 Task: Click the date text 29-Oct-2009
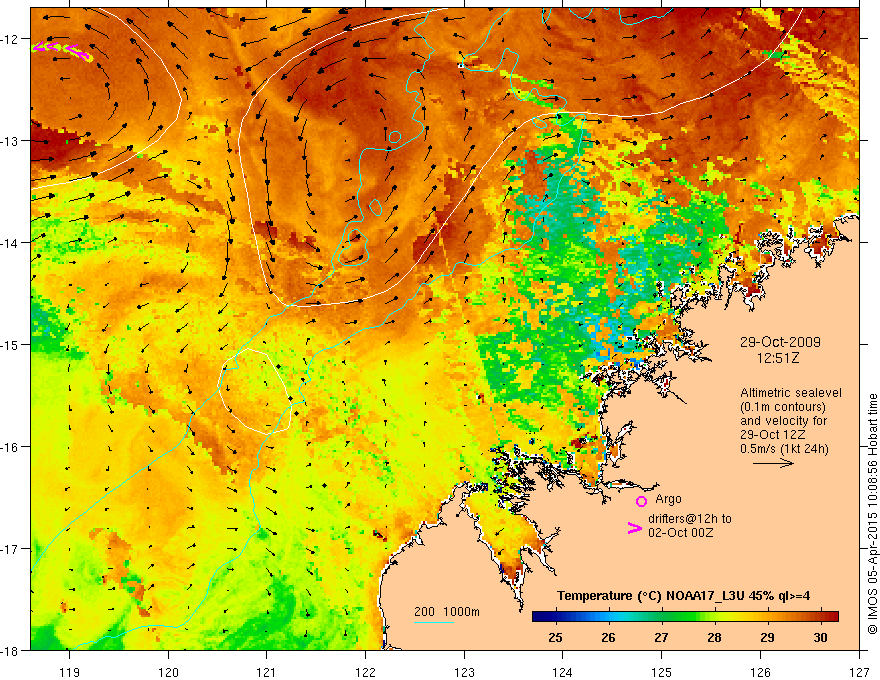click(x=780, y=342)
